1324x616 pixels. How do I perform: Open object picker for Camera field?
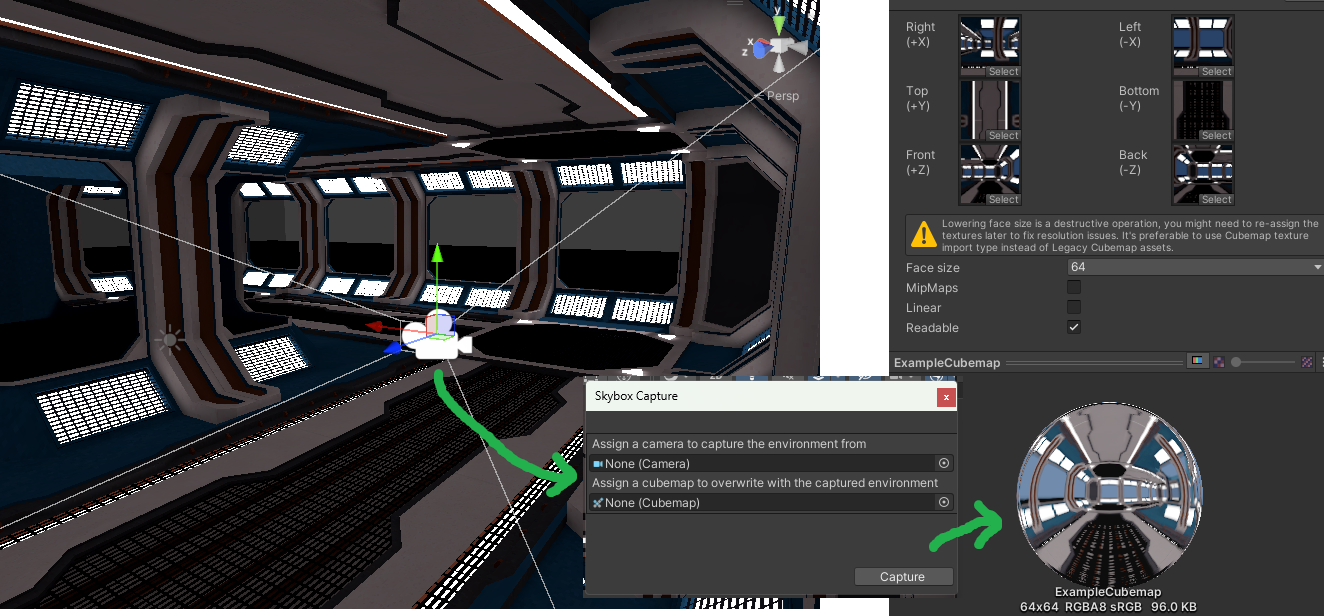tap(943, 464)
